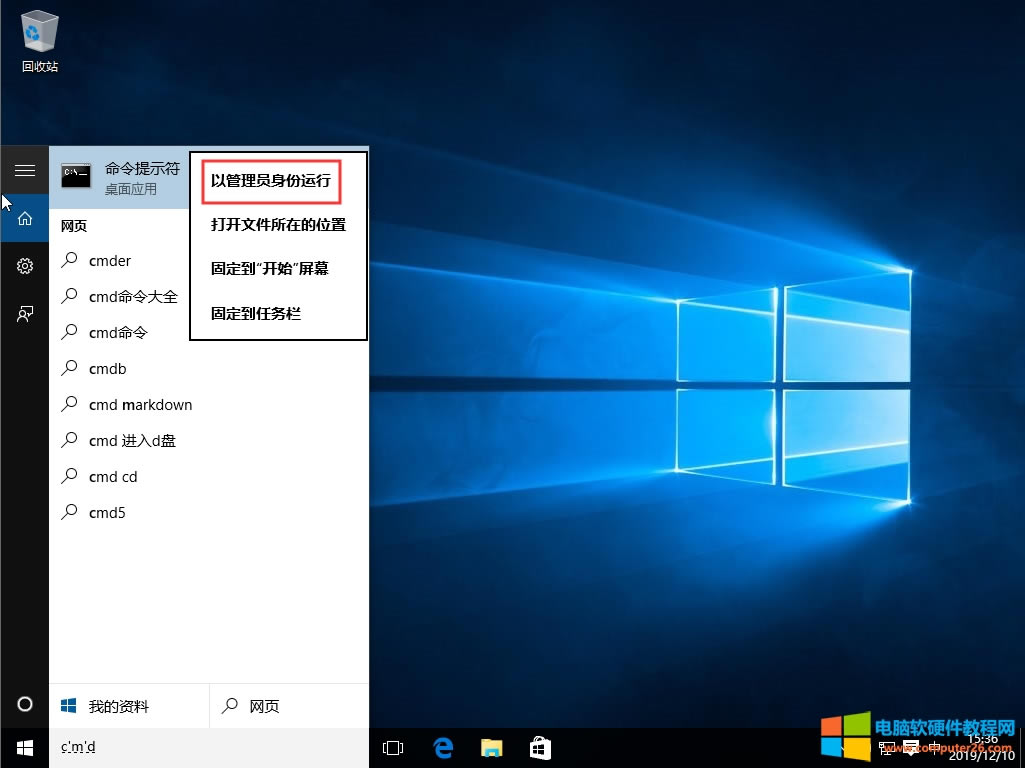The image size is (1025, 768).
Task: Click the feedback icon in sidebar
Action: (25, 314)
